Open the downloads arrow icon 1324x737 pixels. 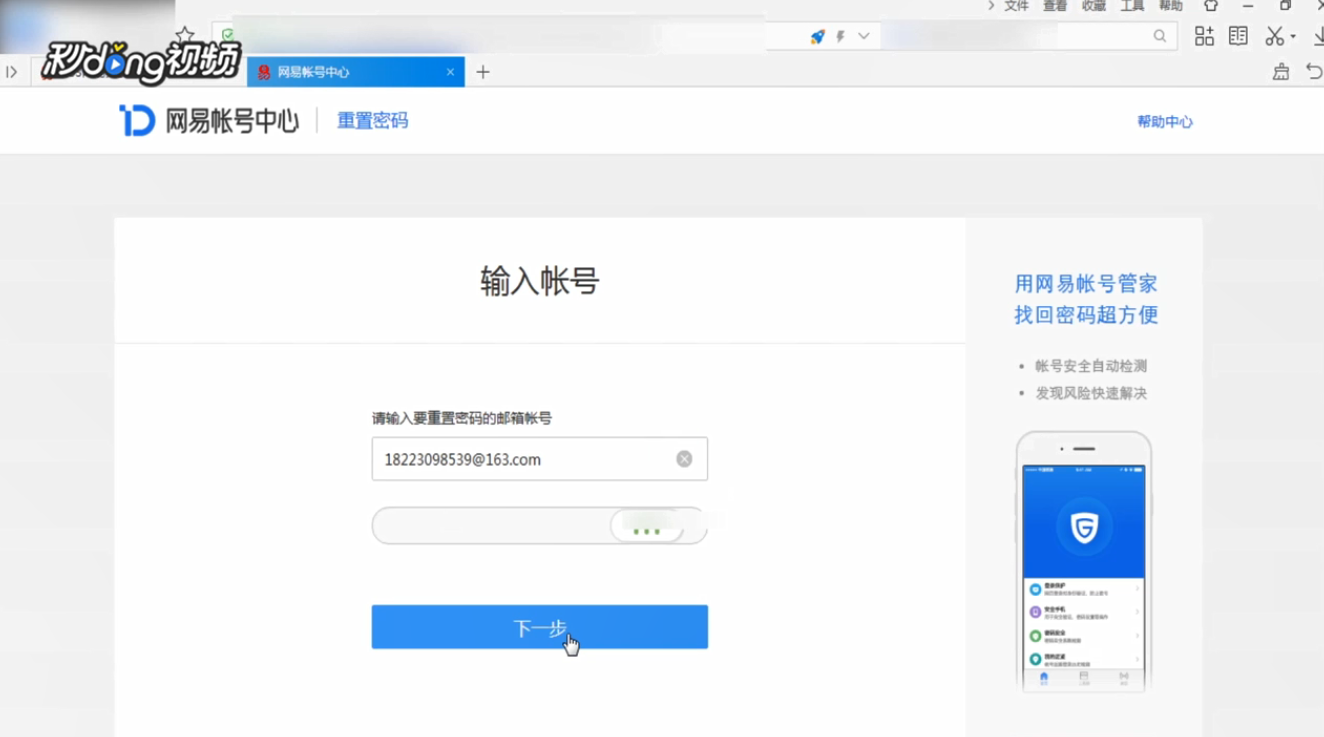(x=1317, y=37)
